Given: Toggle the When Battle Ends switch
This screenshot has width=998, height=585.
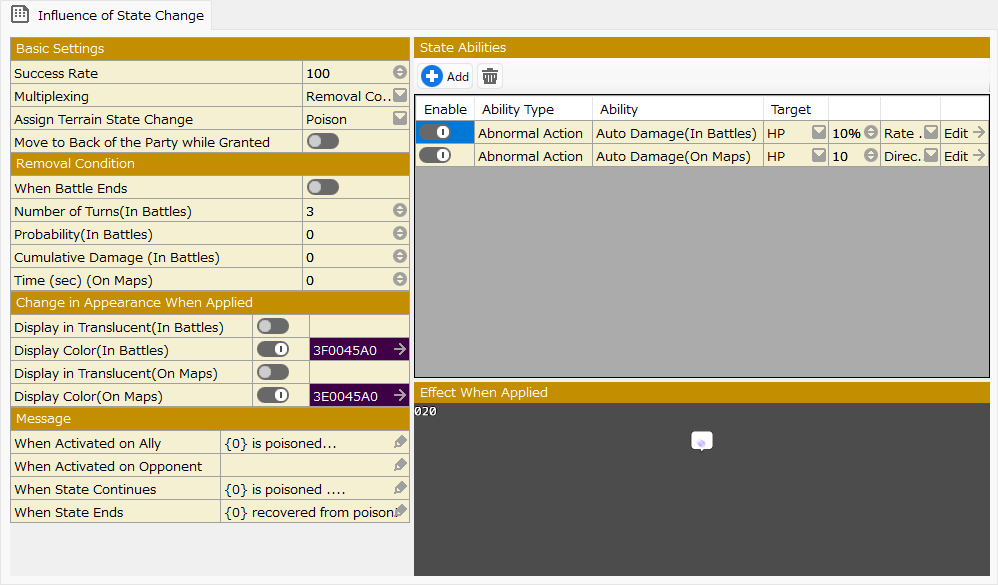Looking at the screenshot, I should [x=323, y=187].
